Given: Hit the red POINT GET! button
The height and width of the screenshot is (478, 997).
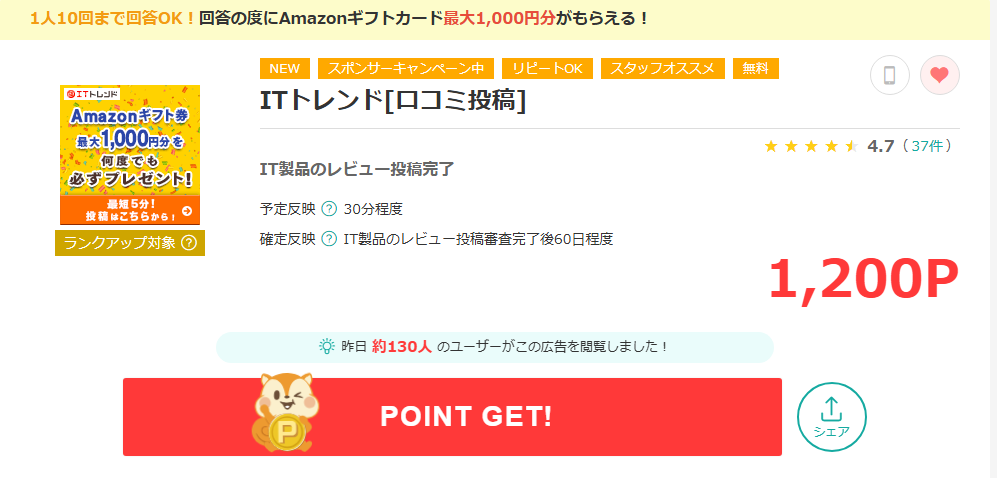Looking at the screenshot, I should pyautogui.click(x=452, y=417).
